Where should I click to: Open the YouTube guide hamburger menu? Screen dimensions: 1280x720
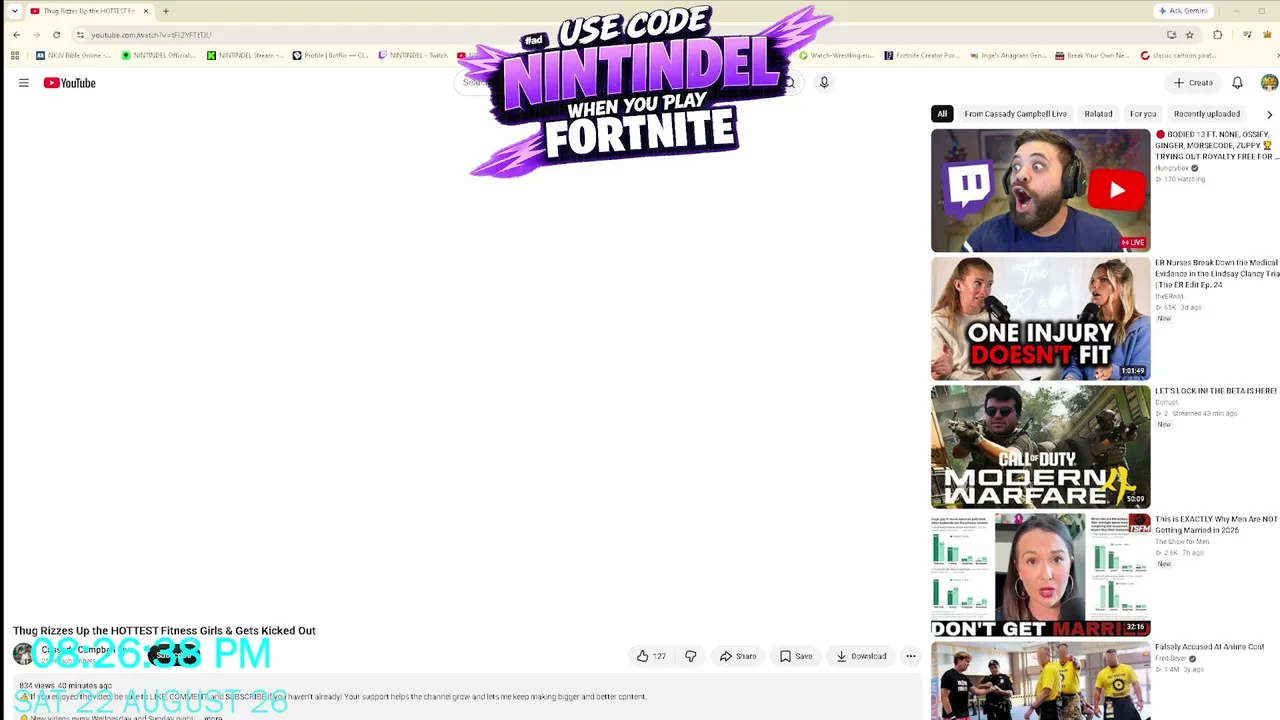(24, 83)
